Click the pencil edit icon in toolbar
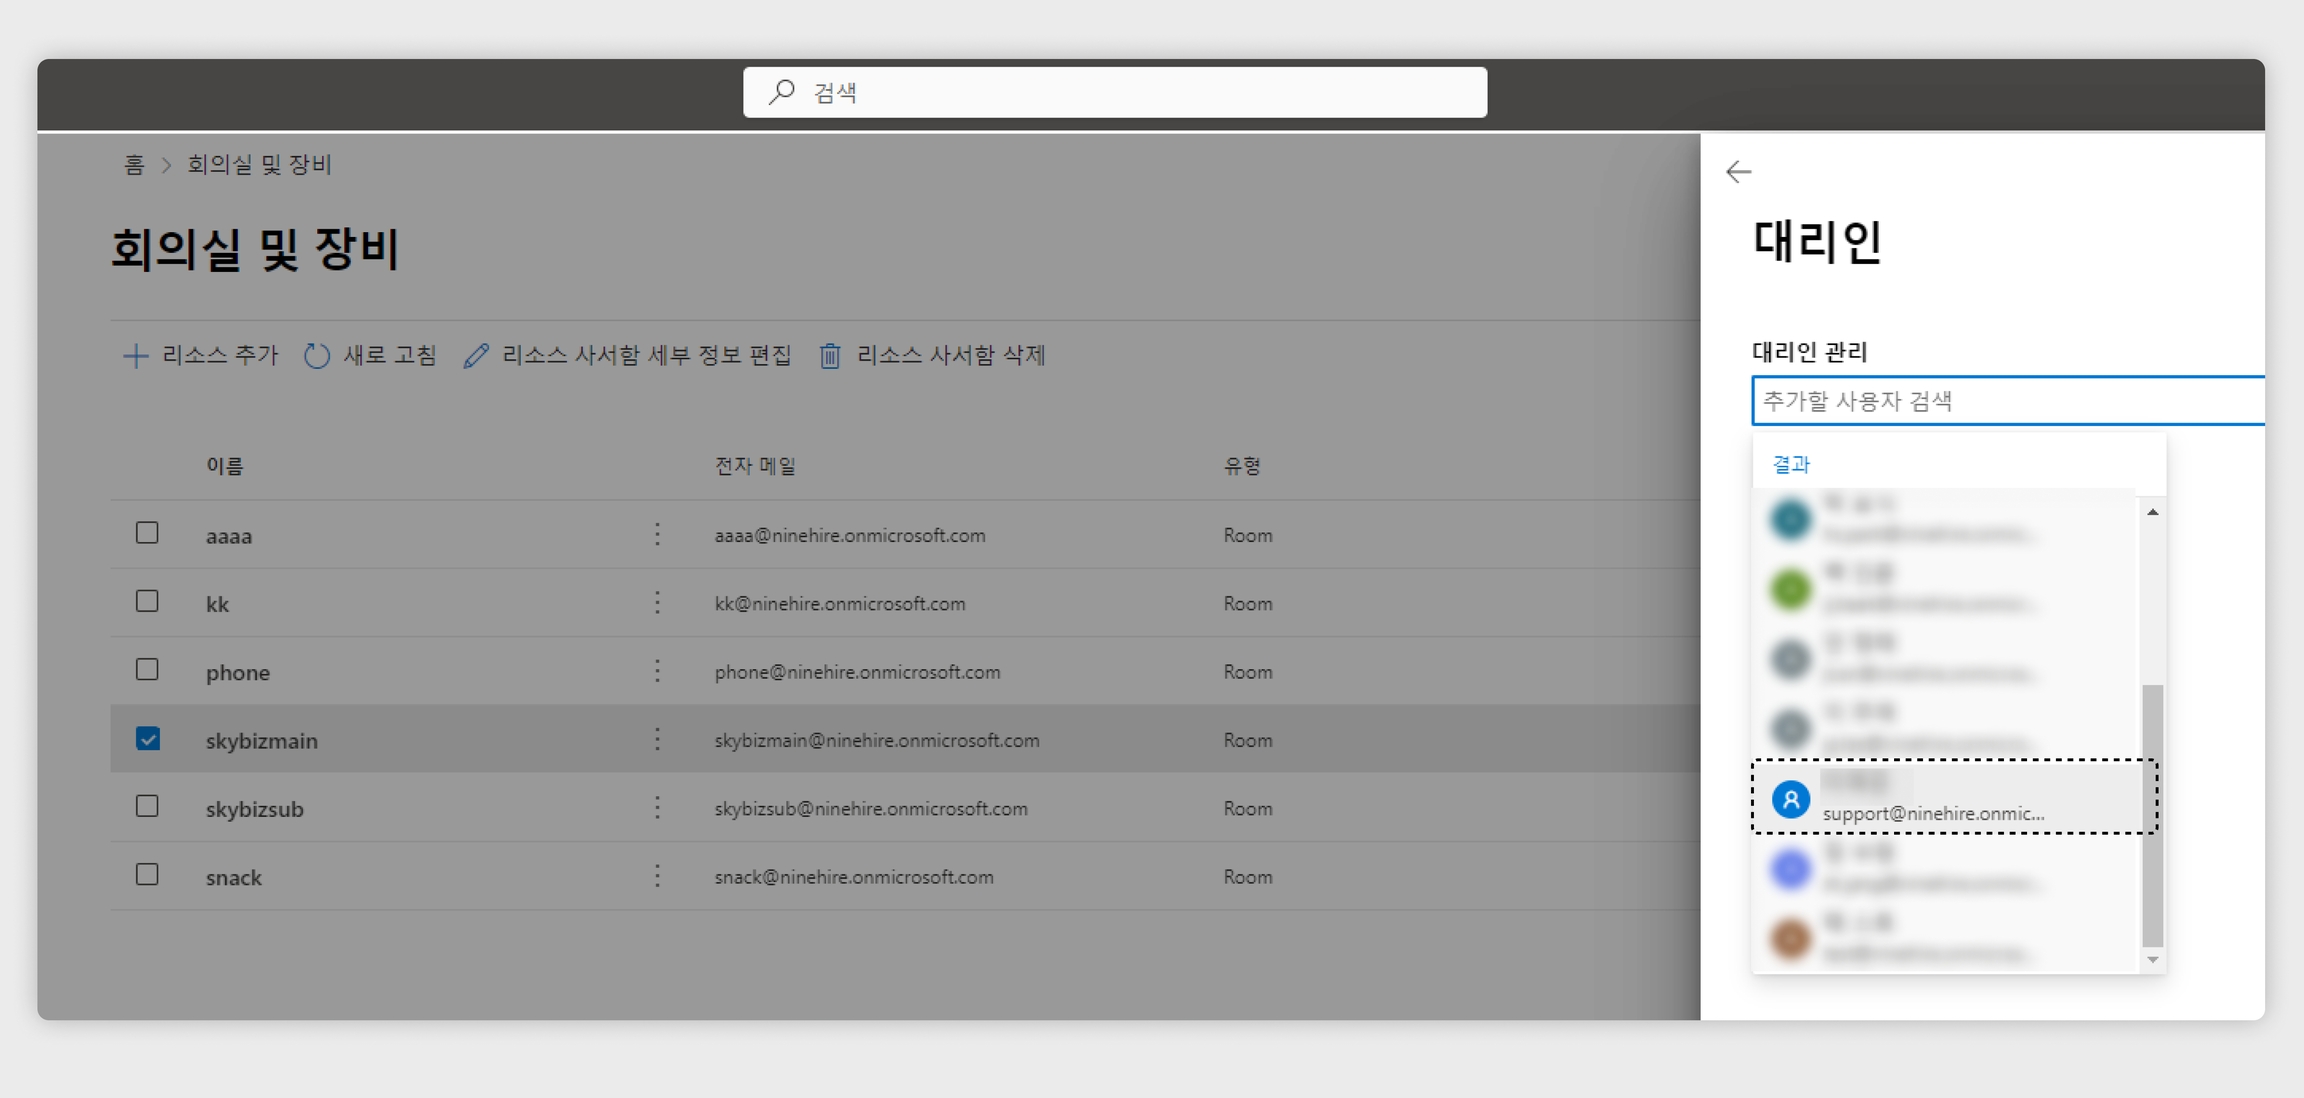The height and width of the screenshot is (1098, 2304). [x=476, y=356]
